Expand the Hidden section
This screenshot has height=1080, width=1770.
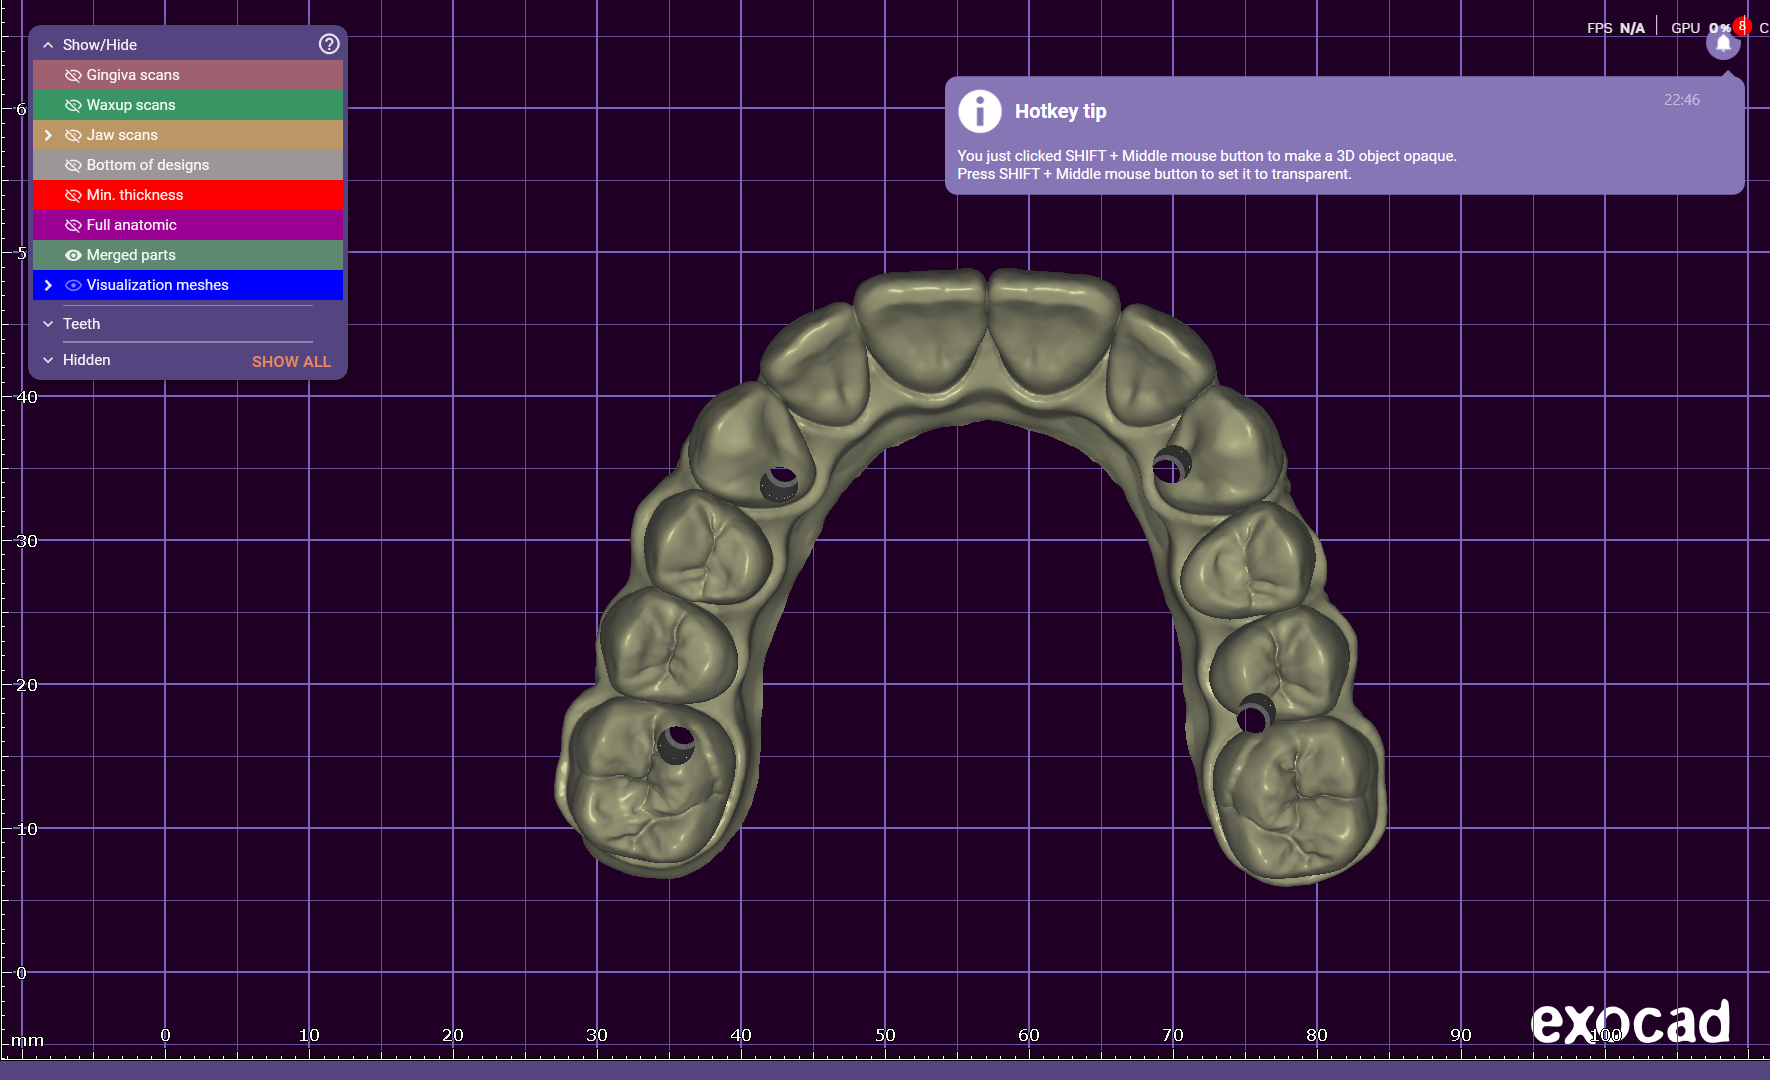pyautogui.click(x=48, y=360)
